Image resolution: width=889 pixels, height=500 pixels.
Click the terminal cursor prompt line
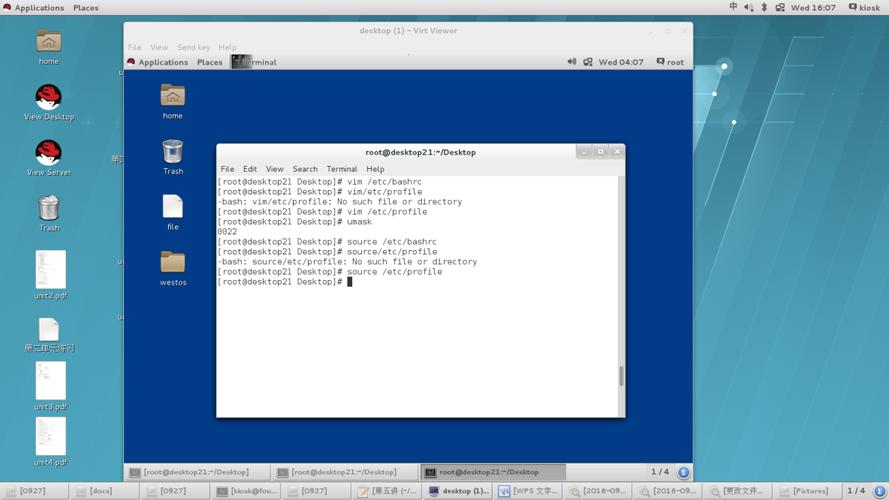point(285,282)
